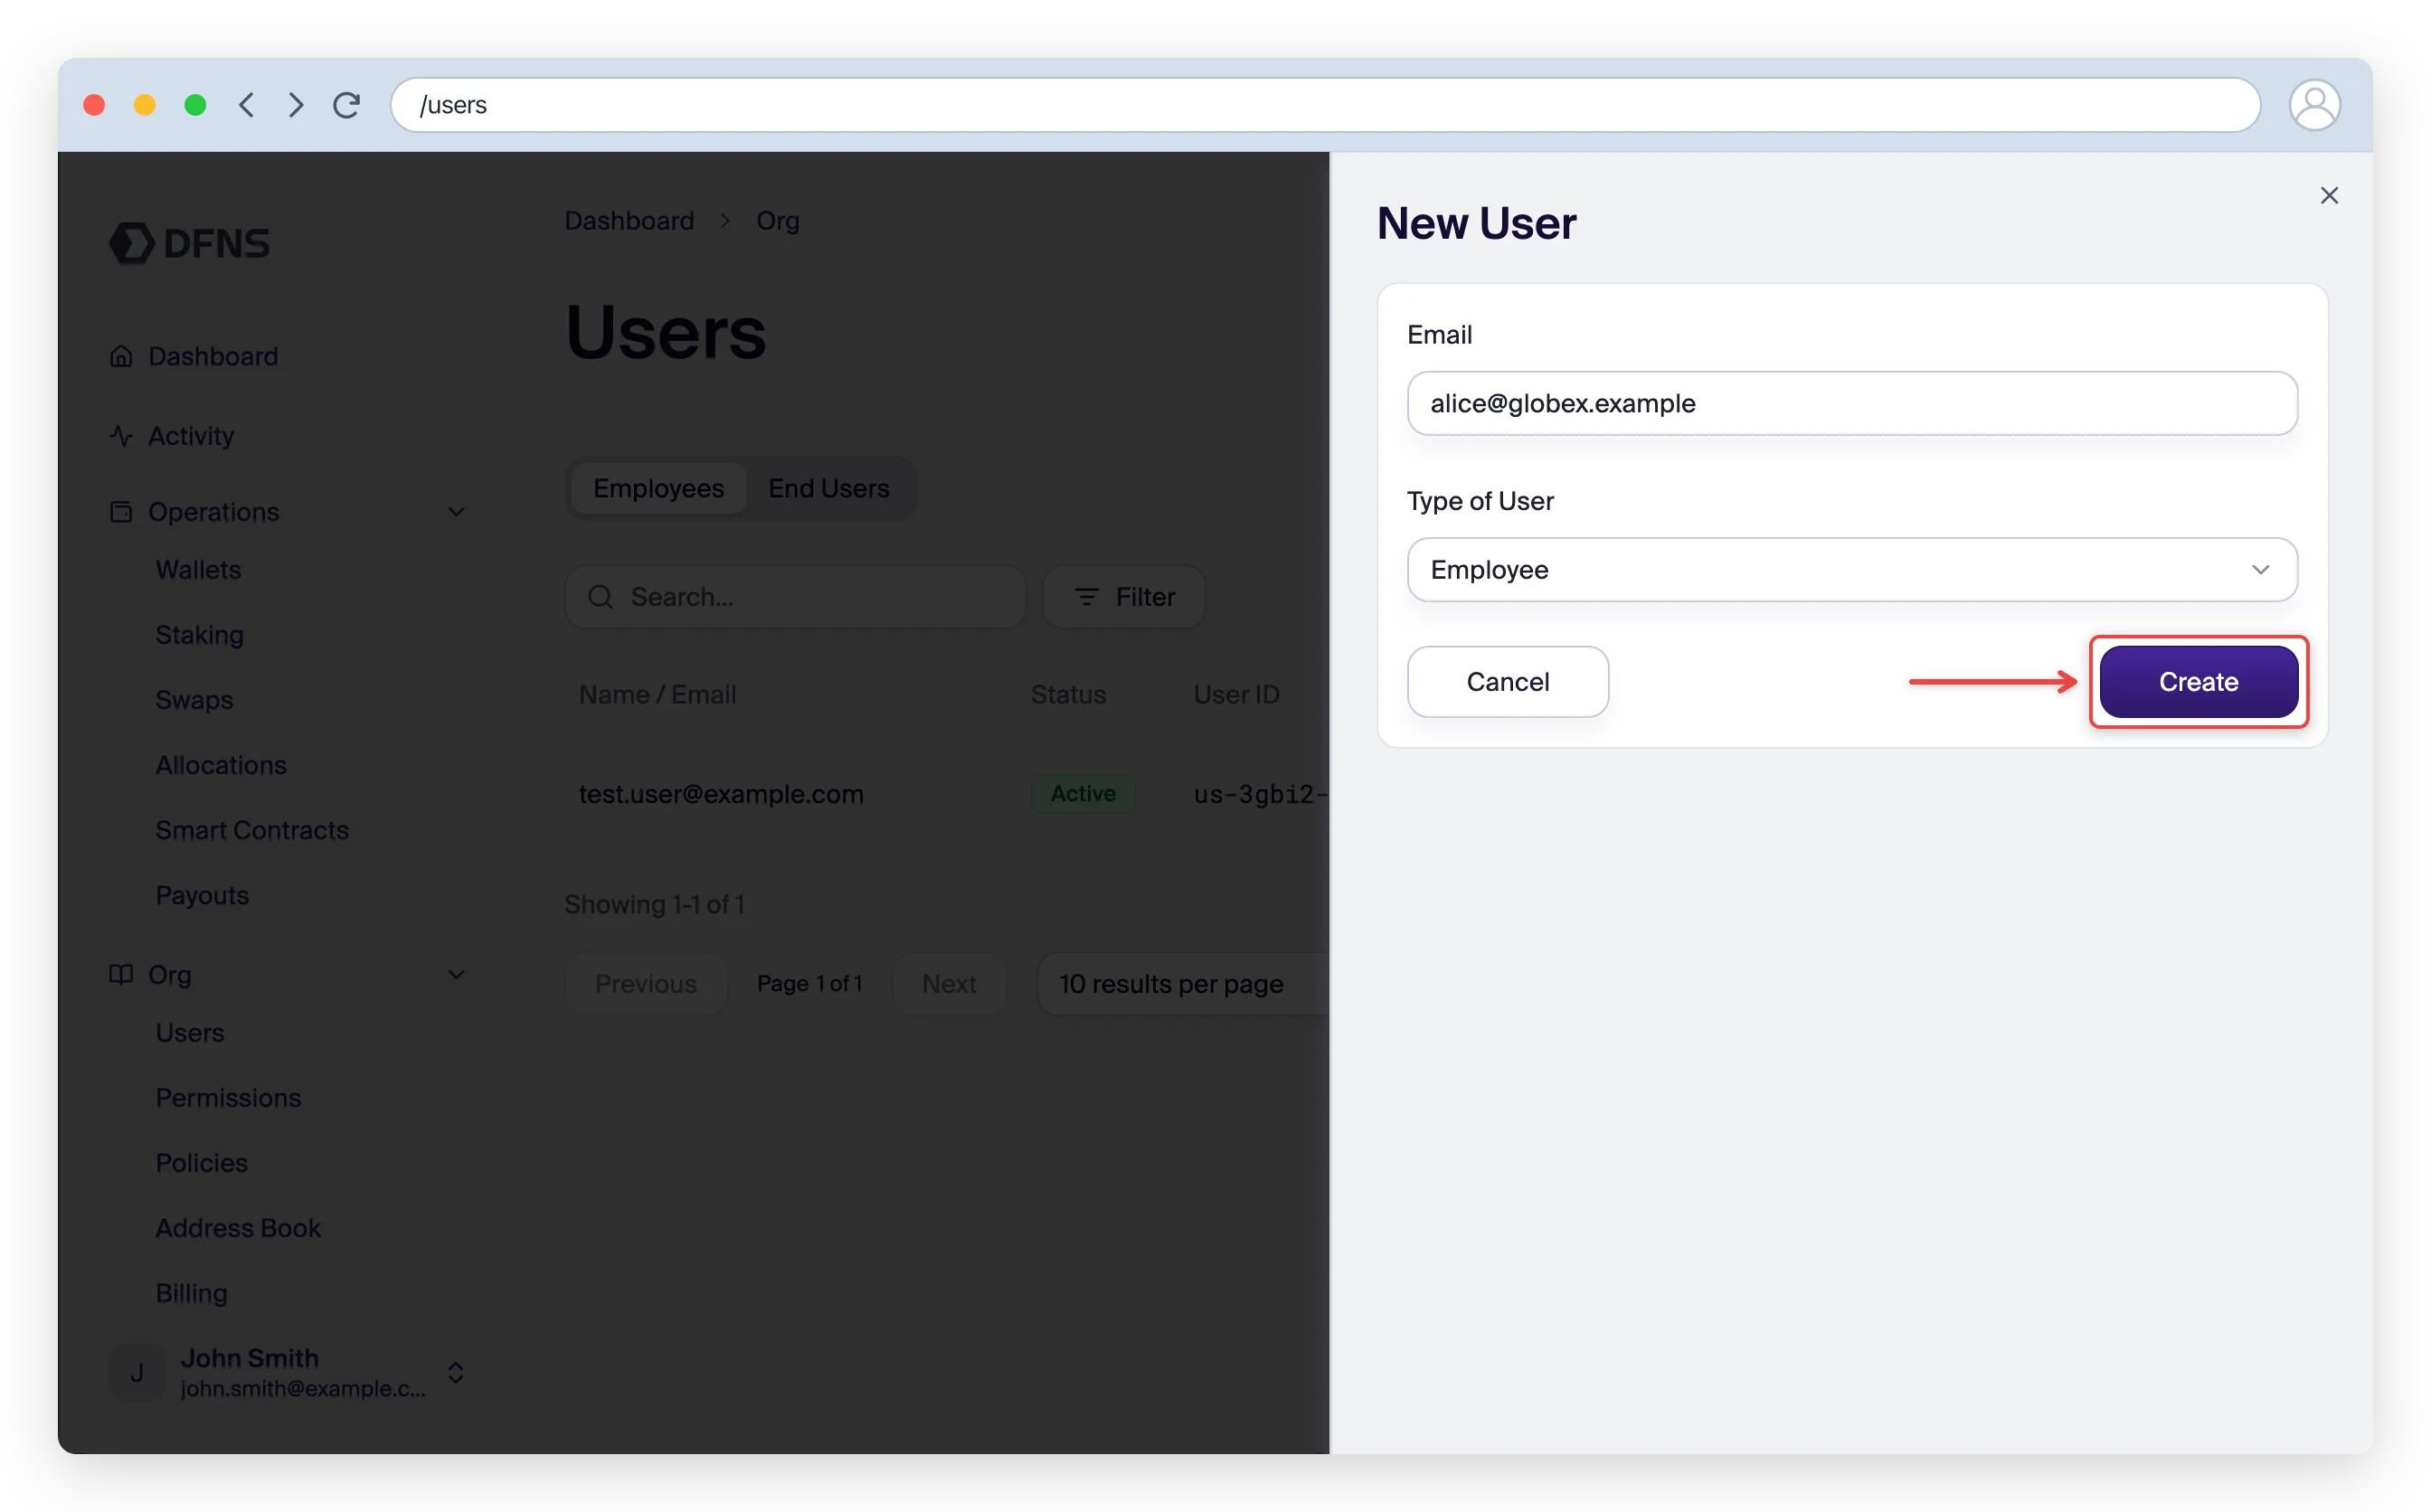2431x1512 pixels.
Task: Click the browser back arrow
Action: pyautogui.click(x=246, y=105)
